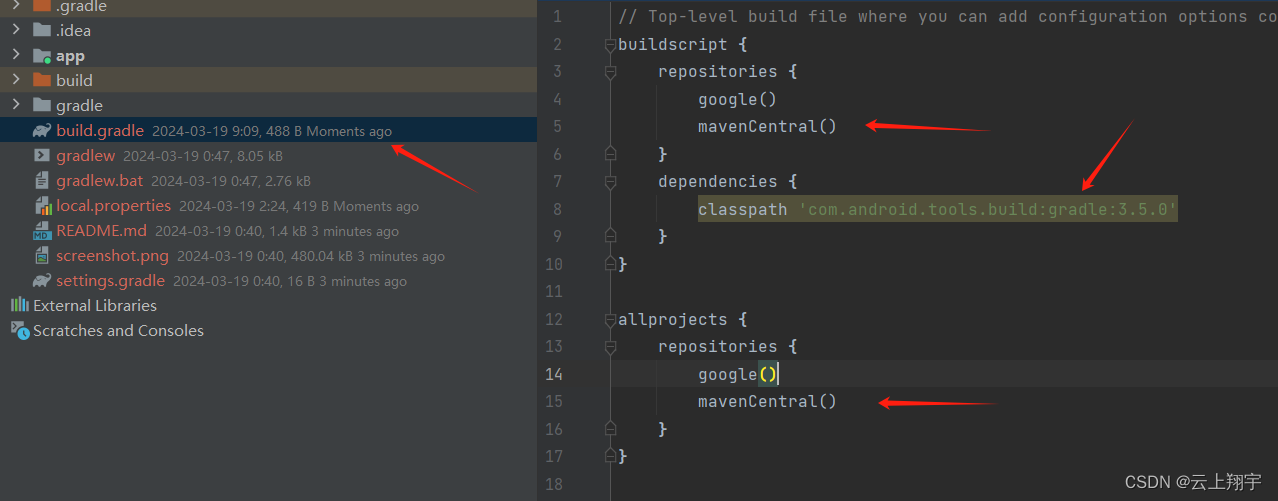Click the gradlew.bat file icon
The width and height of the screenshot is (1278, 501).
(x=41, y=181)
